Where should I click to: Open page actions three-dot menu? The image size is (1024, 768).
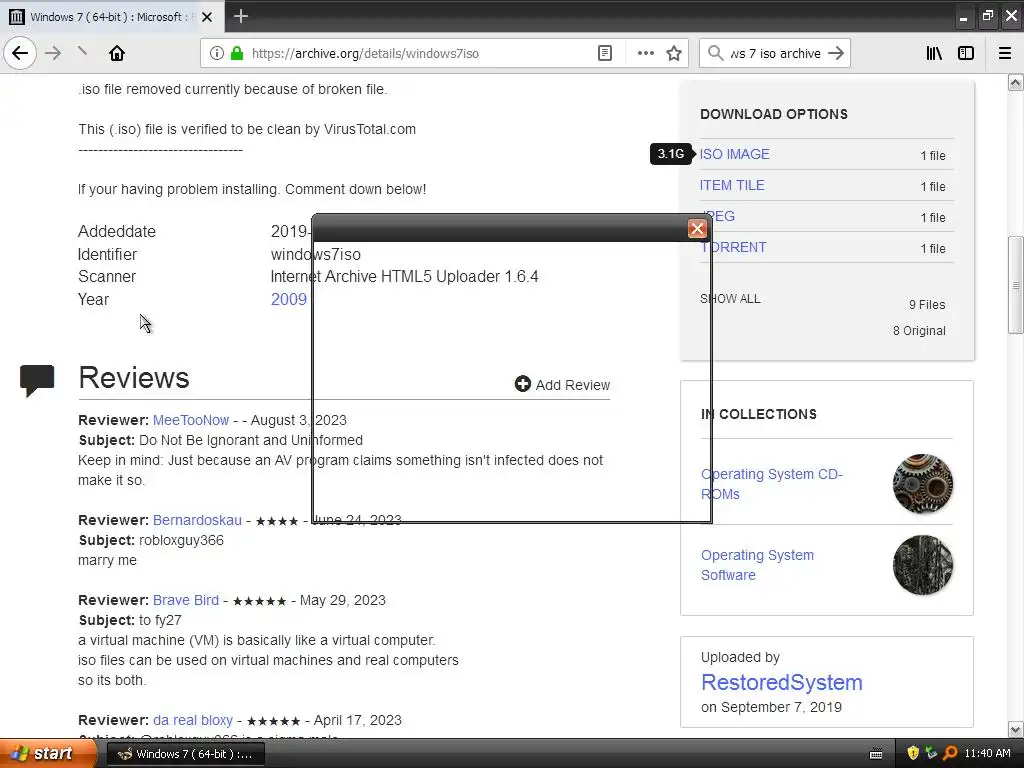point(645,53)
